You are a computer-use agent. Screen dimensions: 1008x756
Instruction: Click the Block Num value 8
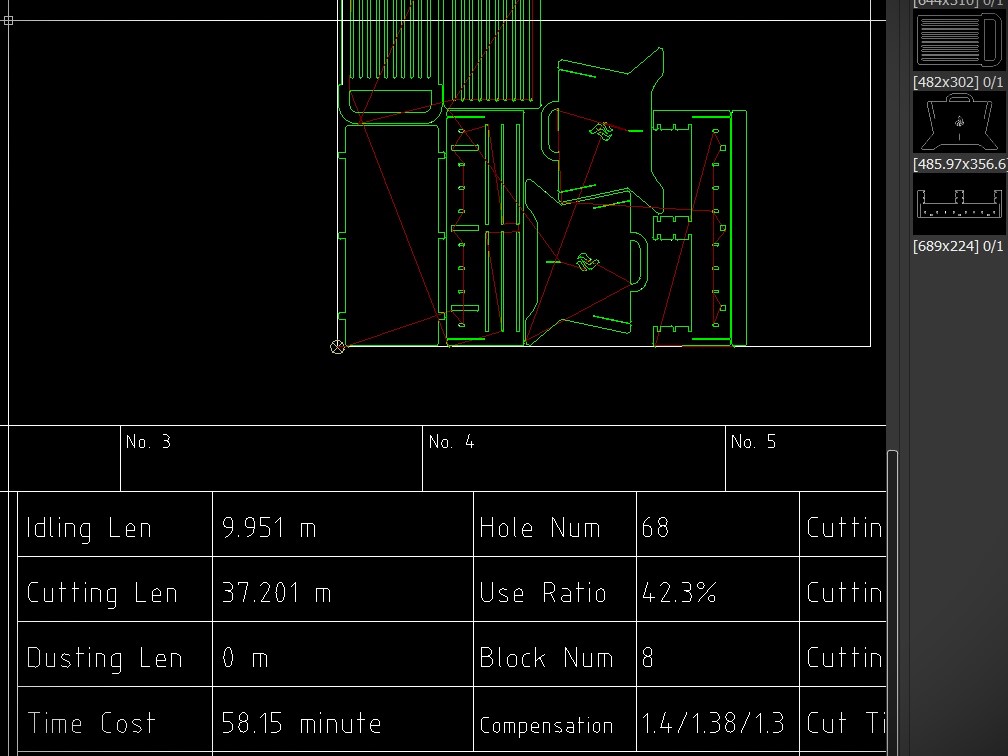(647, 657)
